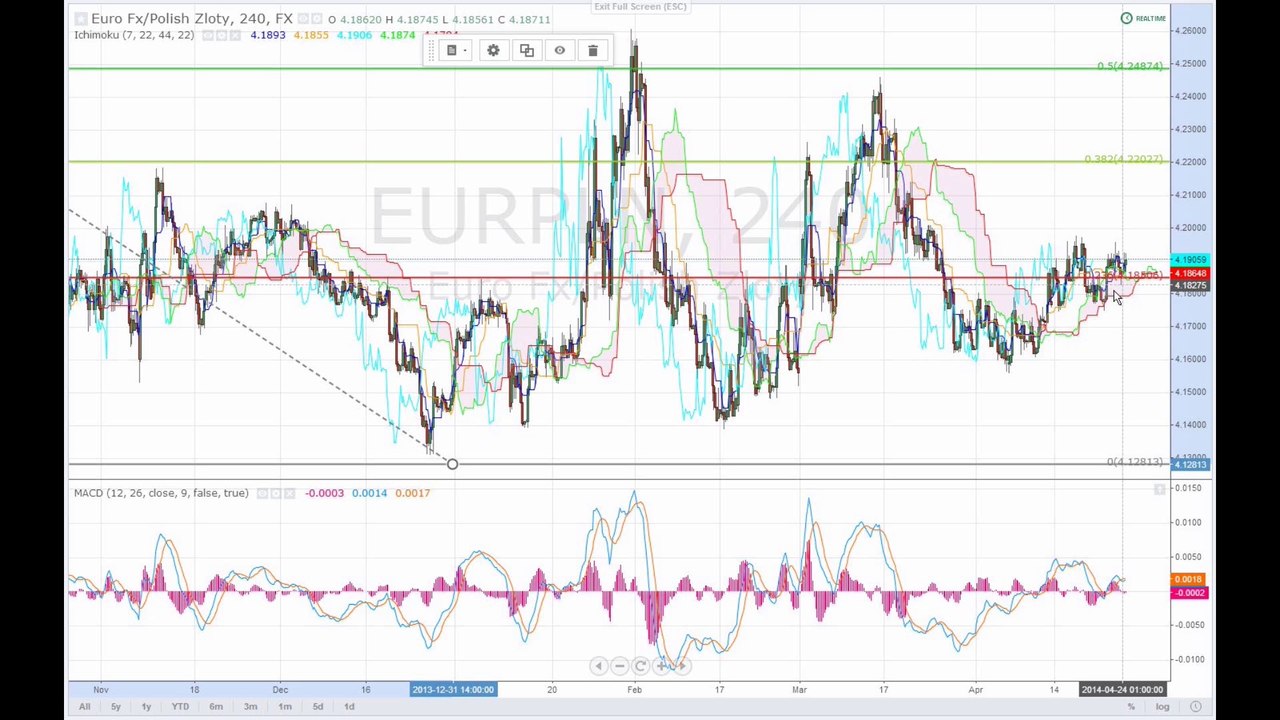
Task: Click the MACD signal value 0.0017
Action: (412, 493)
